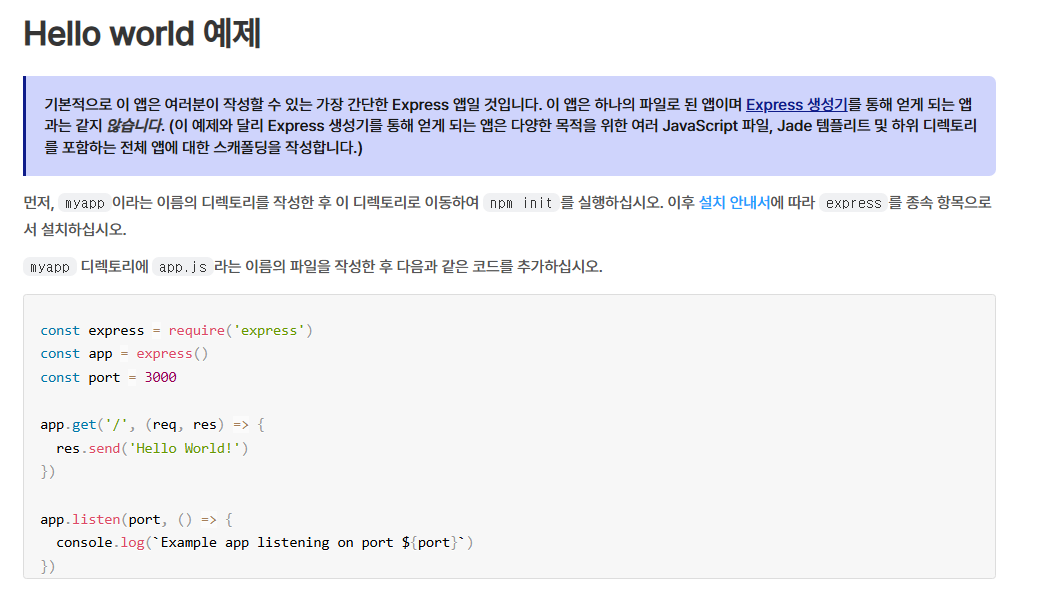Click the inline code 'app.js'
The height and width of the screenshot is (592, 1037).
(183, 267)
